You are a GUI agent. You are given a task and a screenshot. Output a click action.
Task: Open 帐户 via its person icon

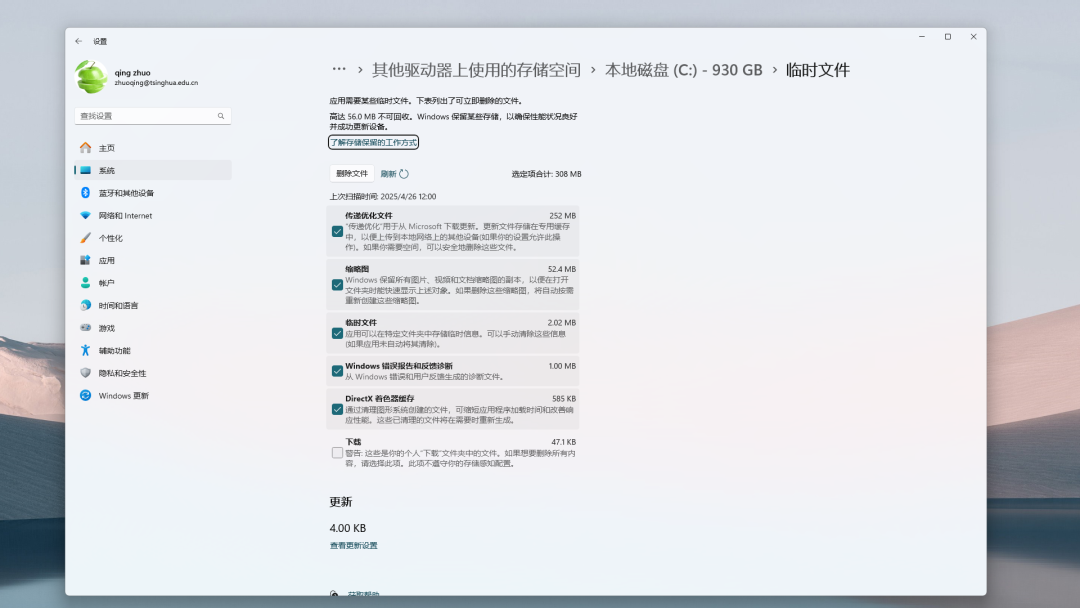pyautogui.click(x=85, y=283)
